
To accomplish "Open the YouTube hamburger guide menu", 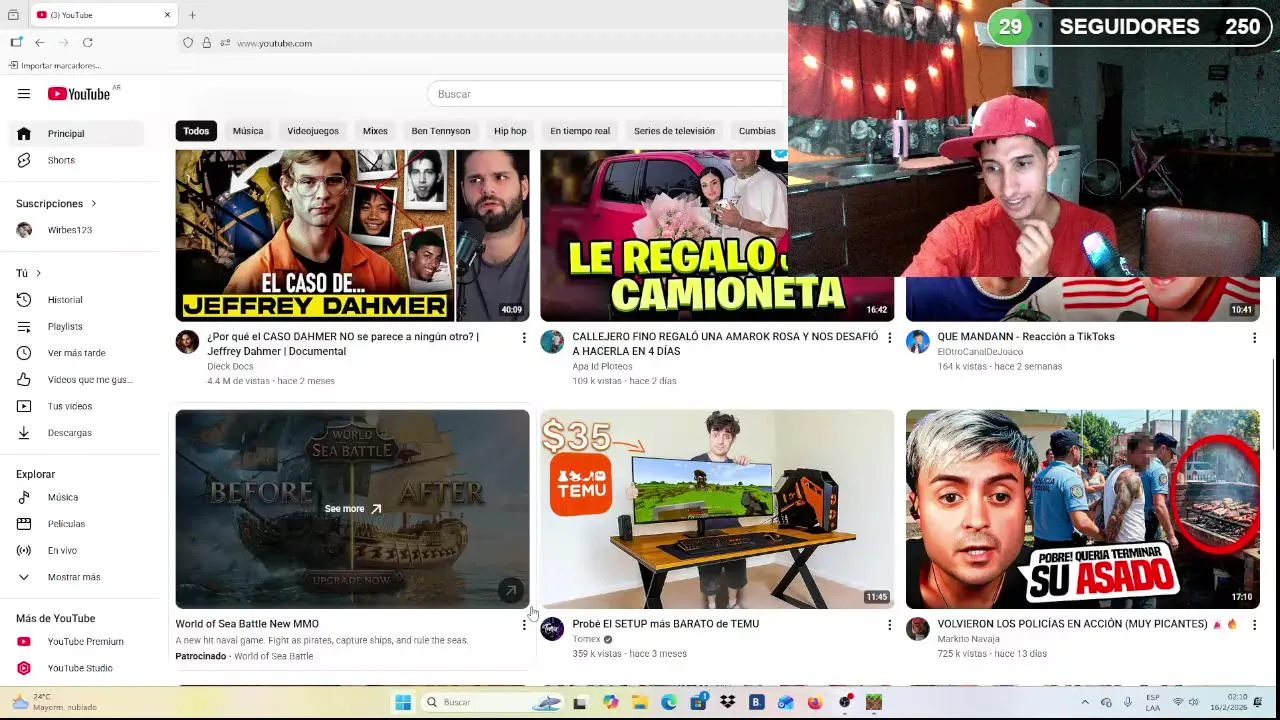I will pyautogui.click(x=24, y=94).
